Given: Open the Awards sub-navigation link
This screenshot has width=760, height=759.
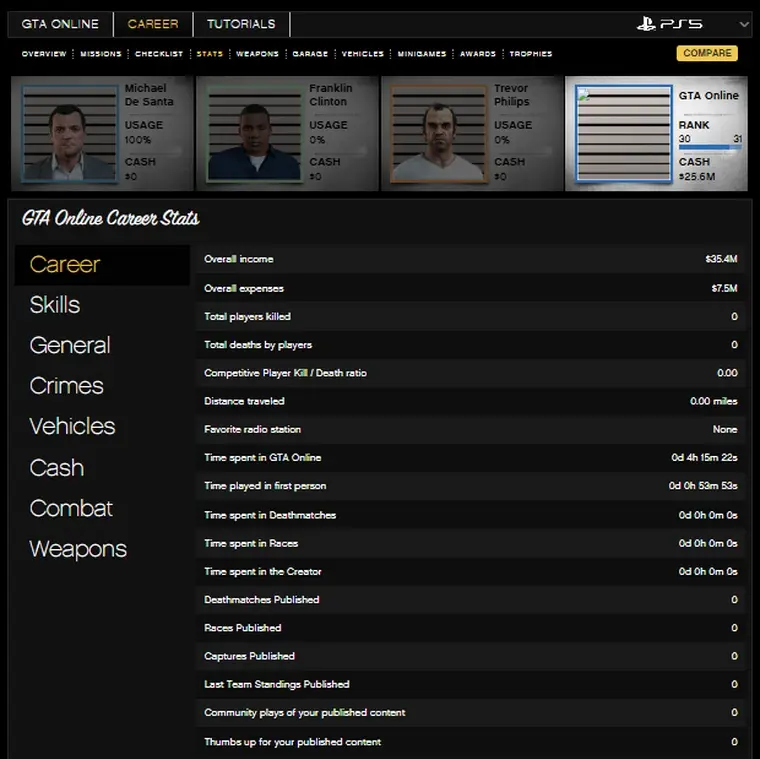Looking at the screenshot, I should point(478,54).
